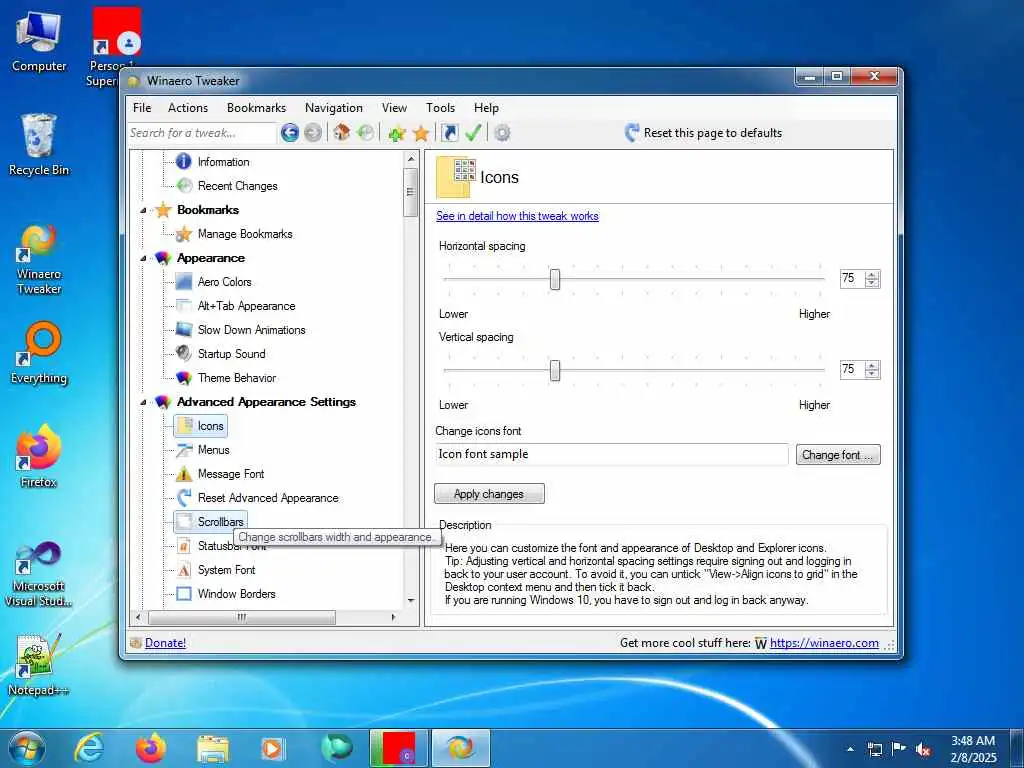Open the Help menu
The height and width of the screenshot is (768, 1024).
click(x=486, y=108)
